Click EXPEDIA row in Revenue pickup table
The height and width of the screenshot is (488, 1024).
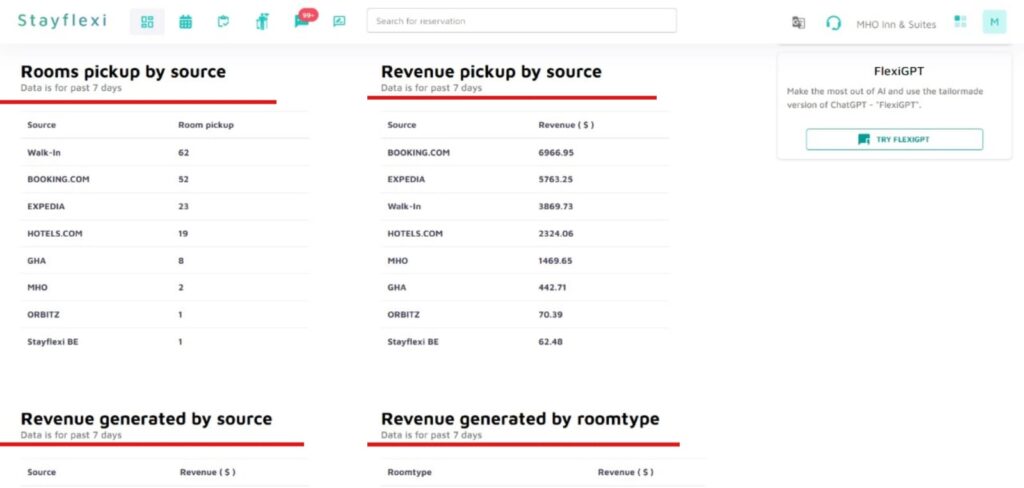[525, 179]
